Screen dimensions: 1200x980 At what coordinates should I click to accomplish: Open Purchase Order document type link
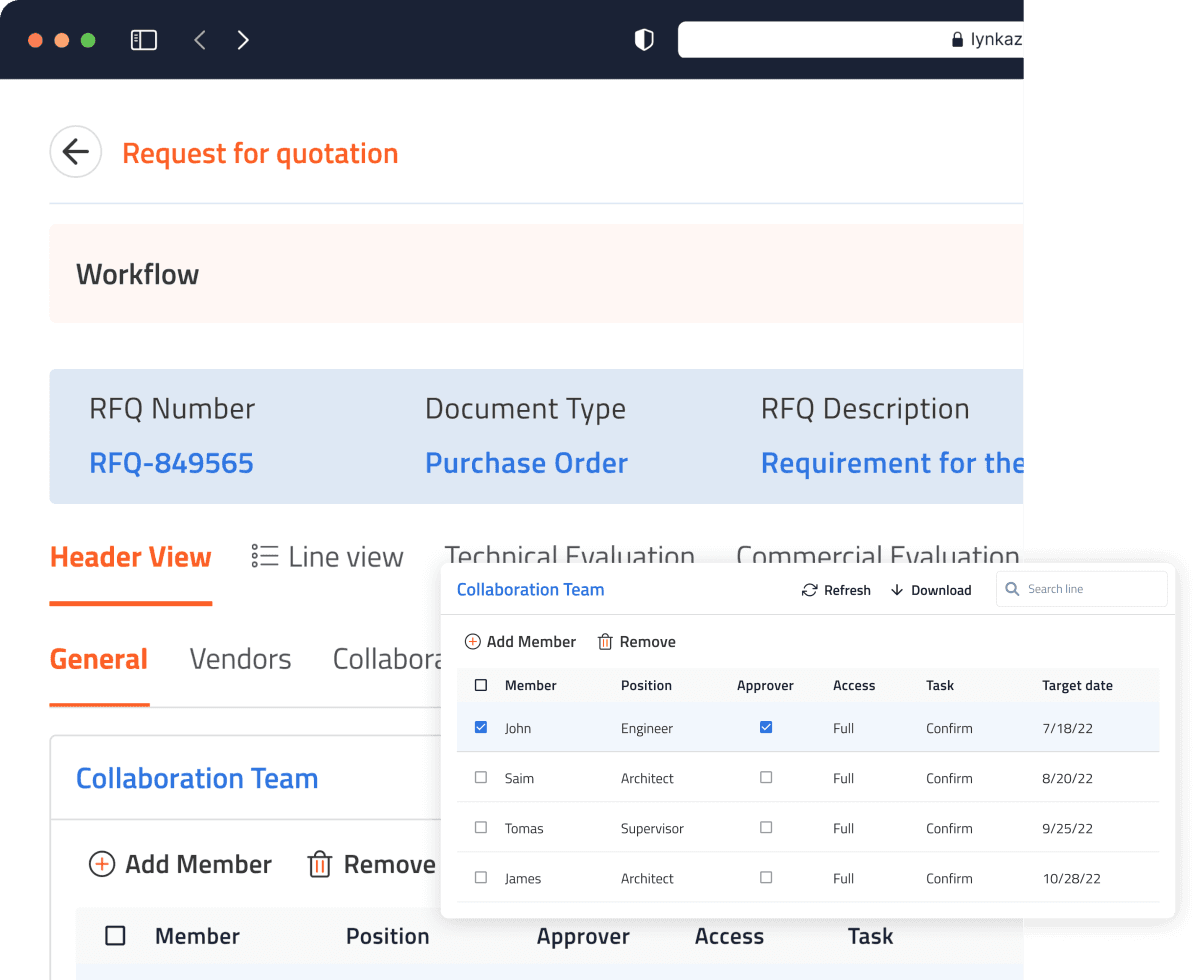click(x=527, y=463)
